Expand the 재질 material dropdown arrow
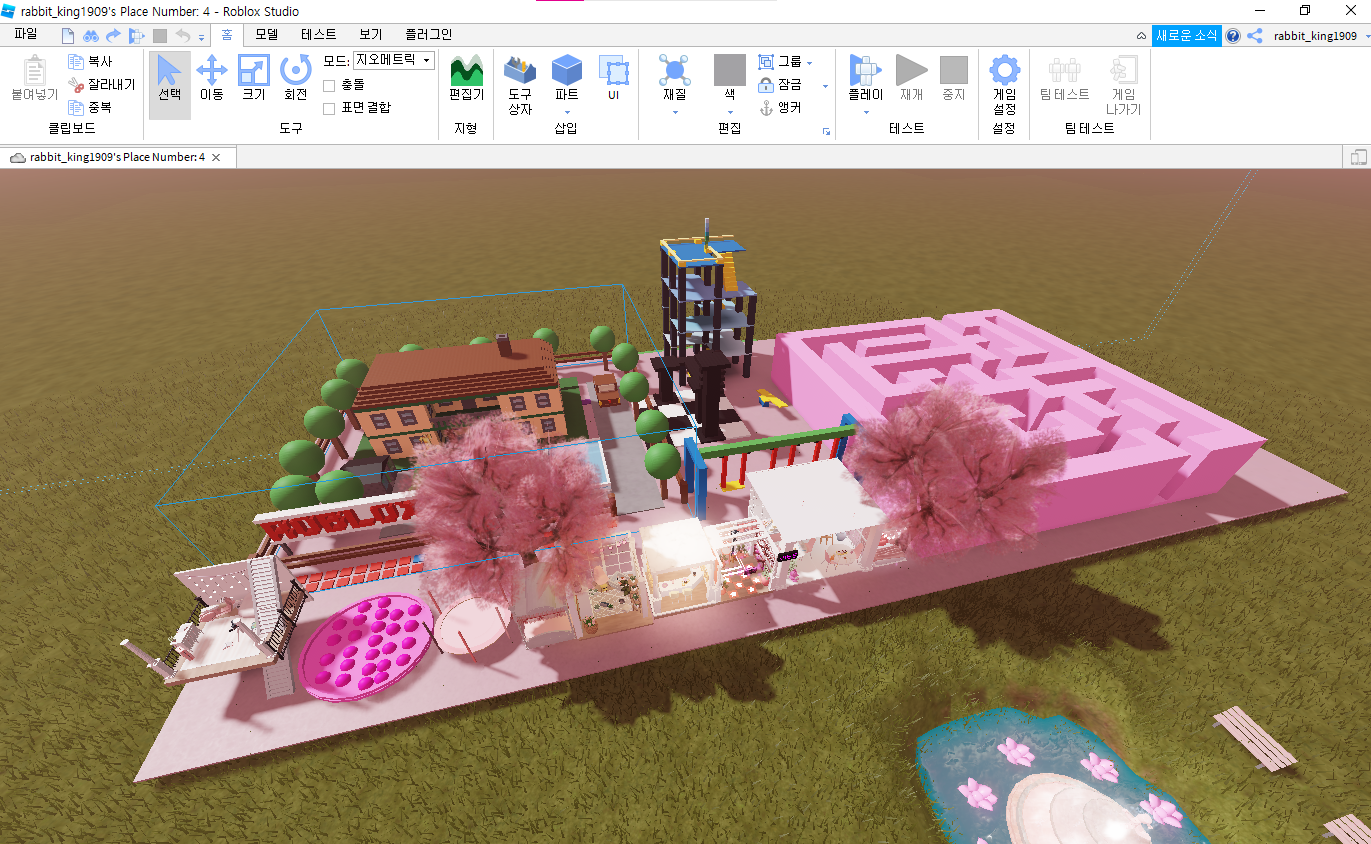The image size is (1371, 844). click(674, 112)
